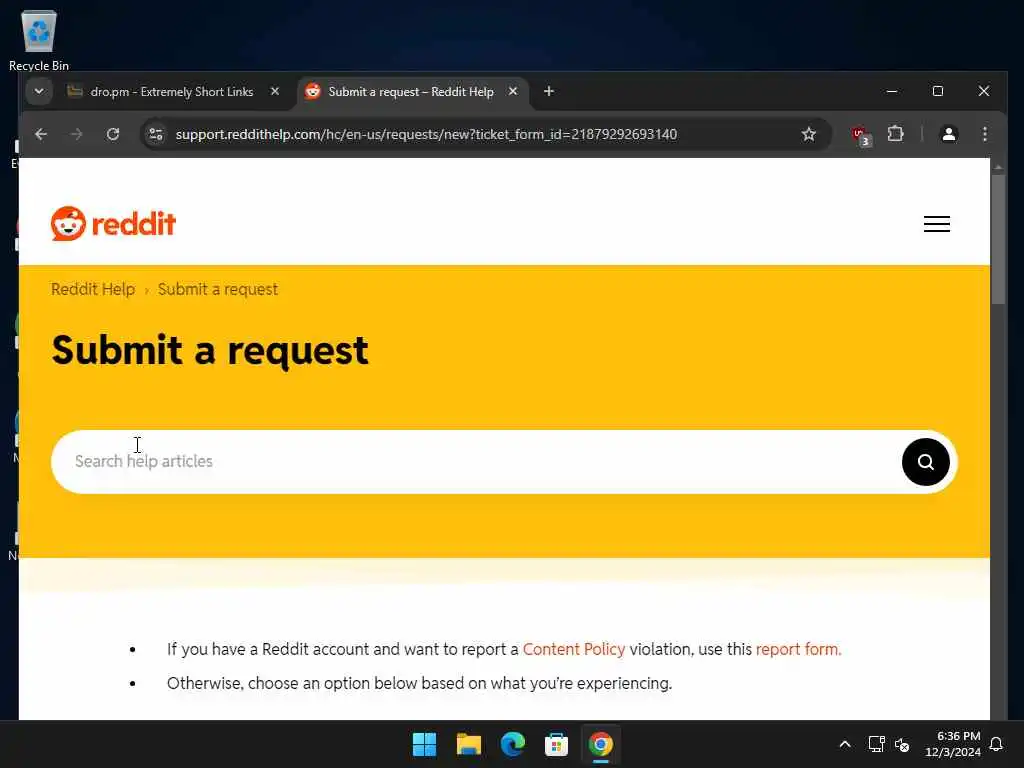Open the clock and date panel

953,744
